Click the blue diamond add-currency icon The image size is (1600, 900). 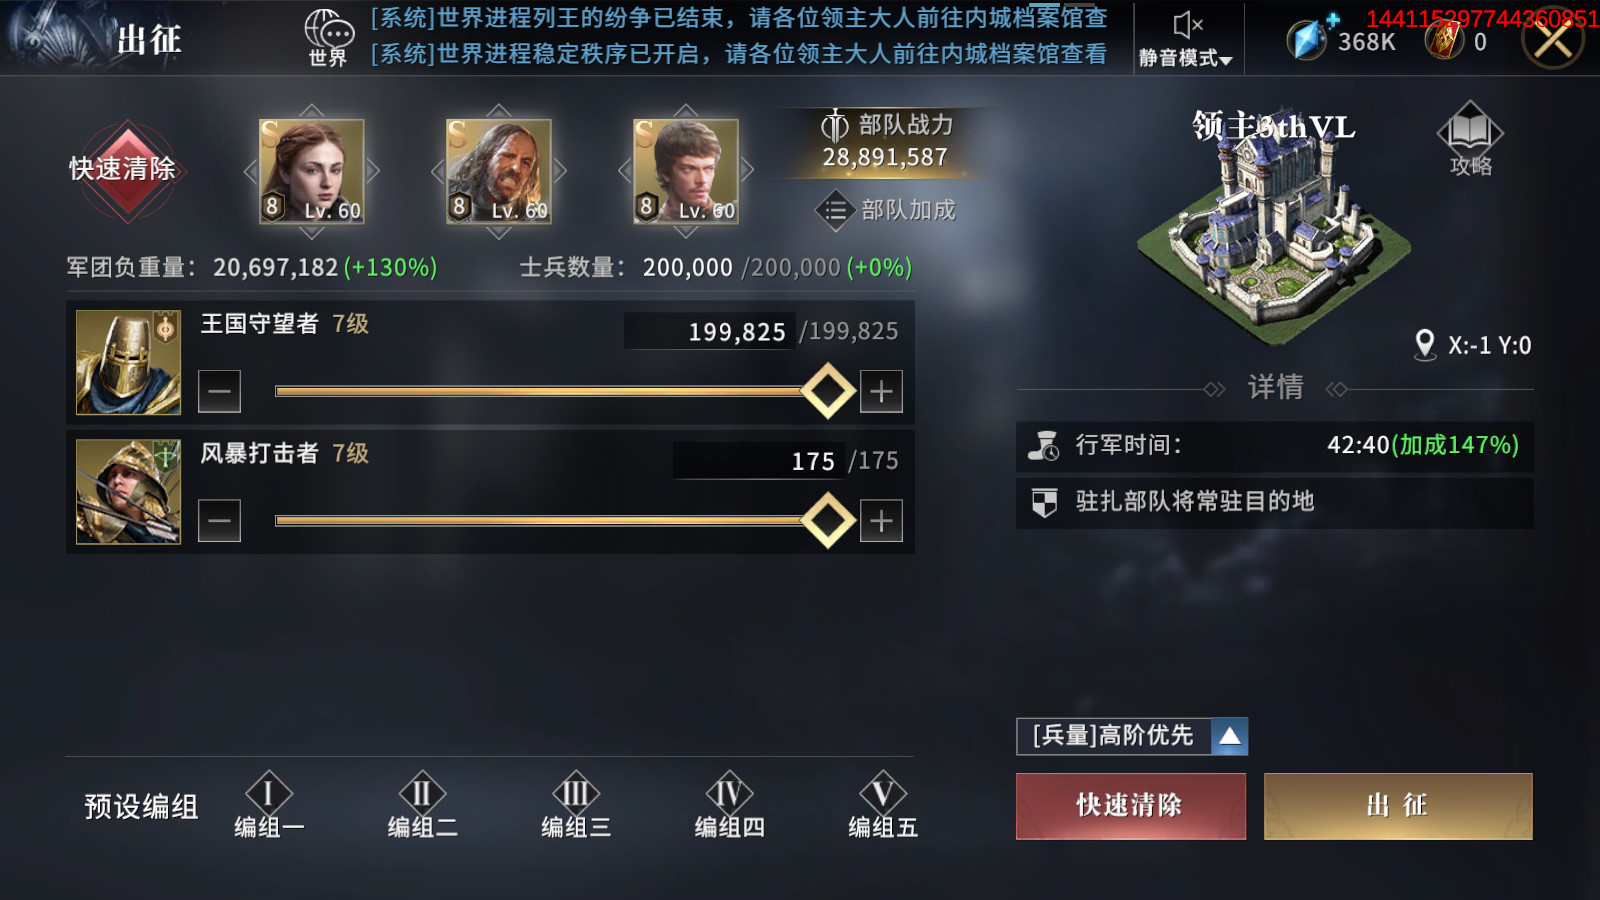(x=1310, y=37)
